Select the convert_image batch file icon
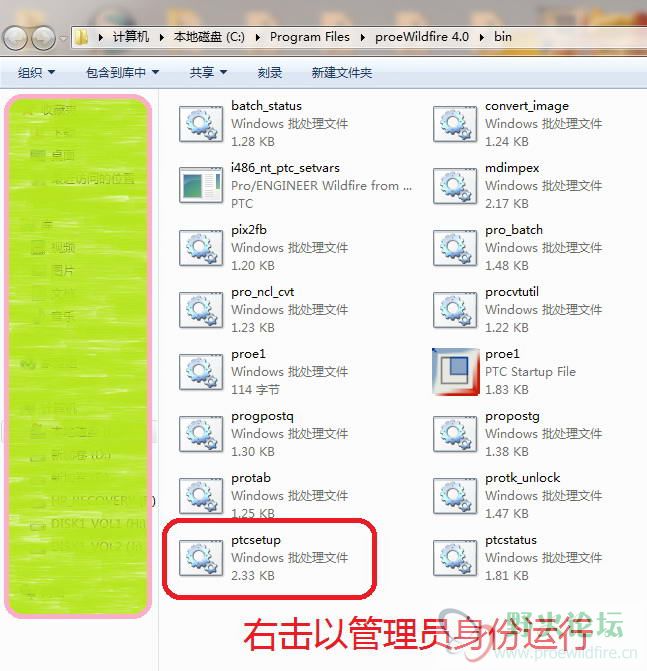This screenshot has height=671, width=647. coord(455,124)
